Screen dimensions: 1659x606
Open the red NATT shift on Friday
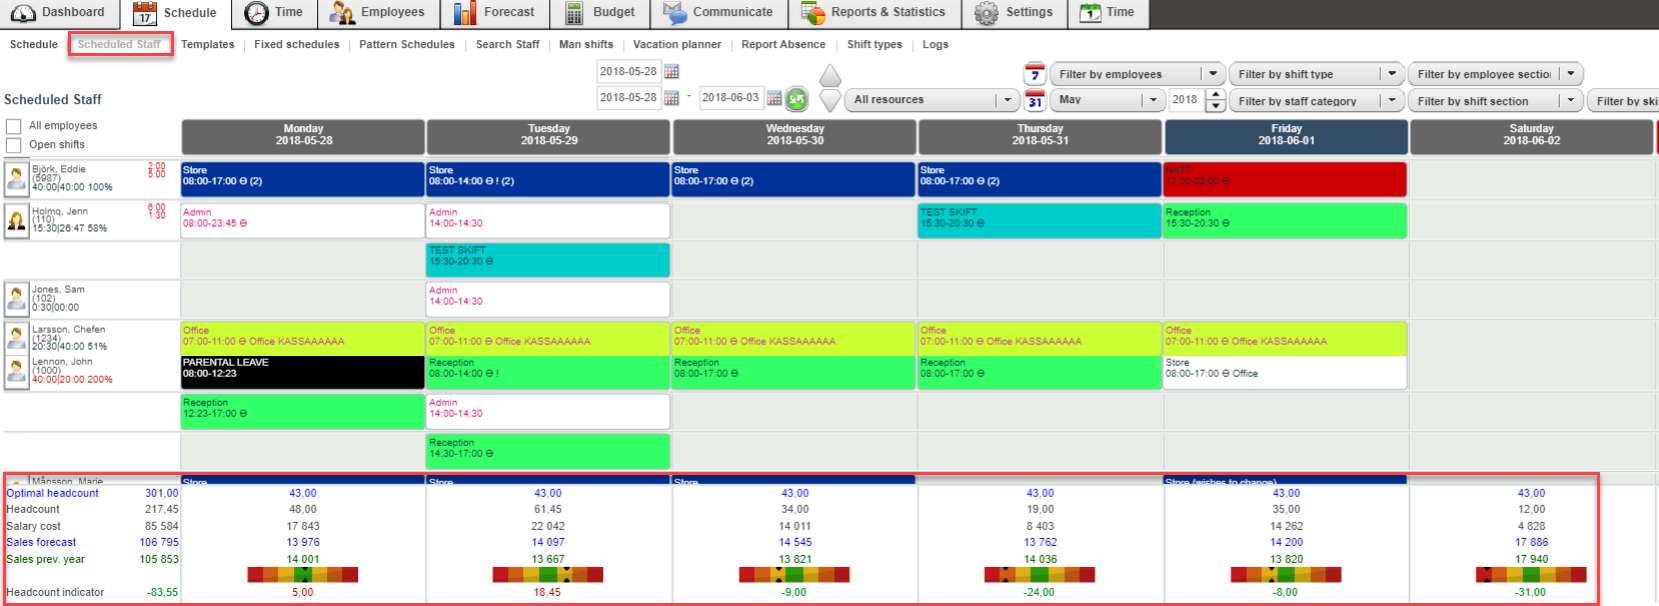[x=1285, y=179]
